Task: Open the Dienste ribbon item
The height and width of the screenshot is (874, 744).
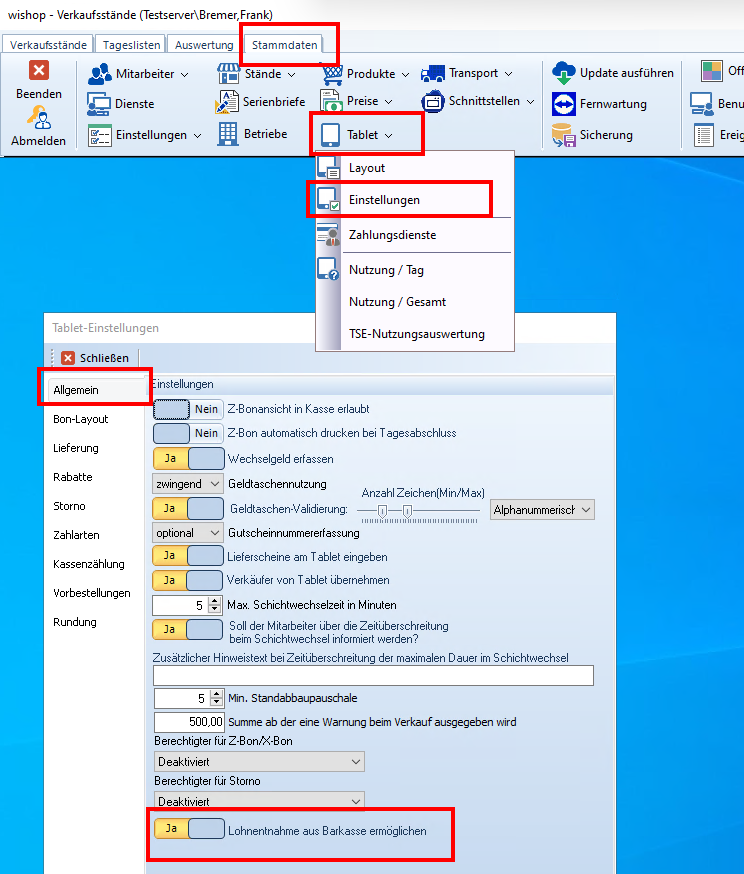Action: click(99, 104)
